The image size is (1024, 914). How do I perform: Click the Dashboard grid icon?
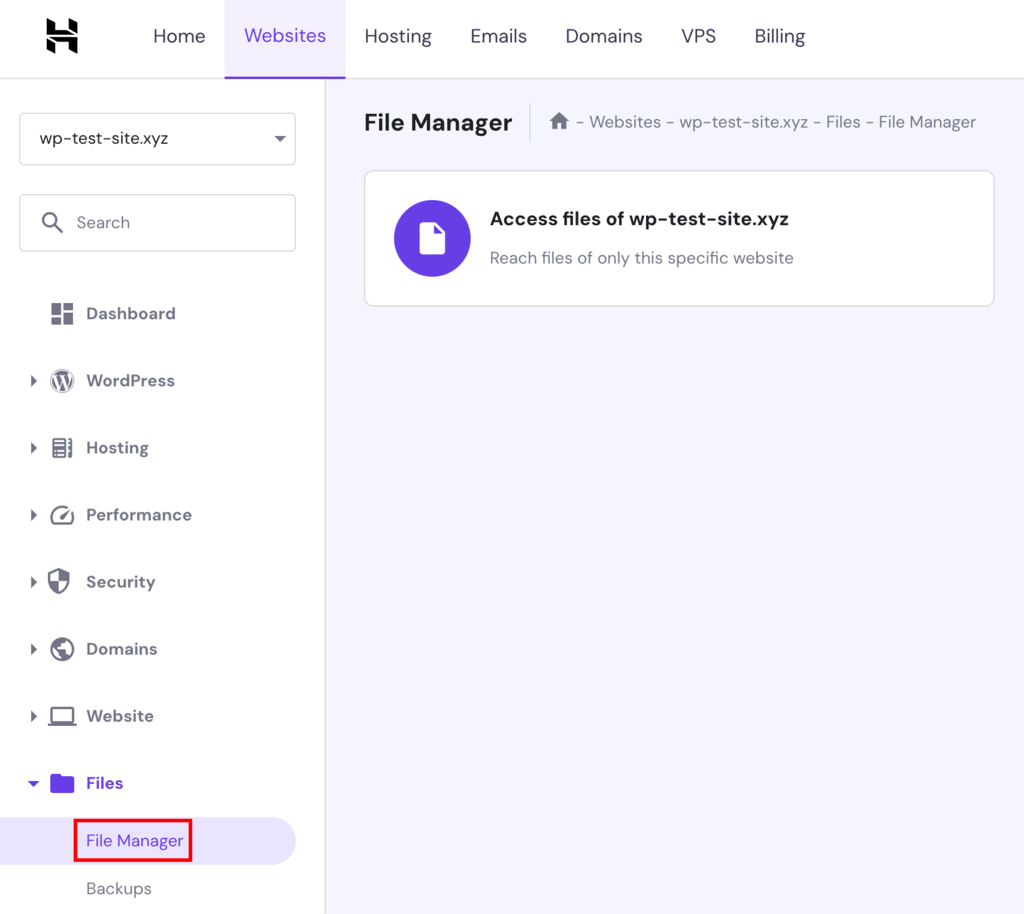point(62,314)
